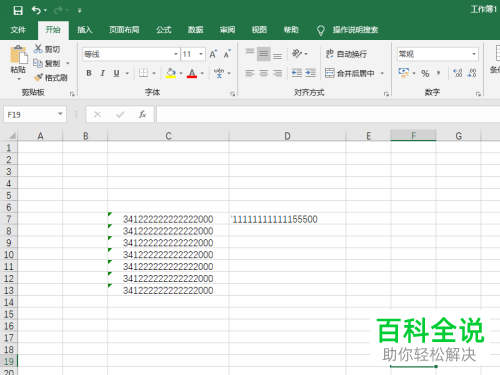Open the undo history dropdown arrow
The image size is (500, 375).
tap(45, 10)
